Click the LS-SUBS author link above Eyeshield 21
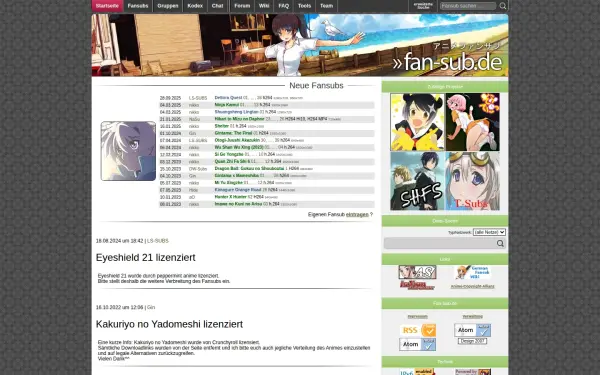This screenshot has width=600, height=375. coord(158,241)
